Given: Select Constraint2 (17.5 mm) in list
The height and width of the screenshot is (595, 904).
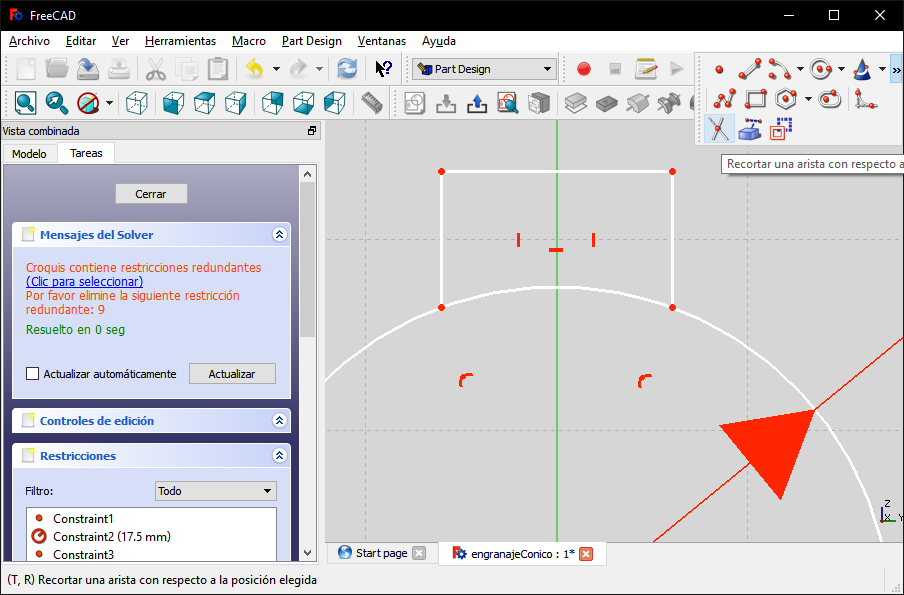Looking at the screenshot, I should pos(111,537).
